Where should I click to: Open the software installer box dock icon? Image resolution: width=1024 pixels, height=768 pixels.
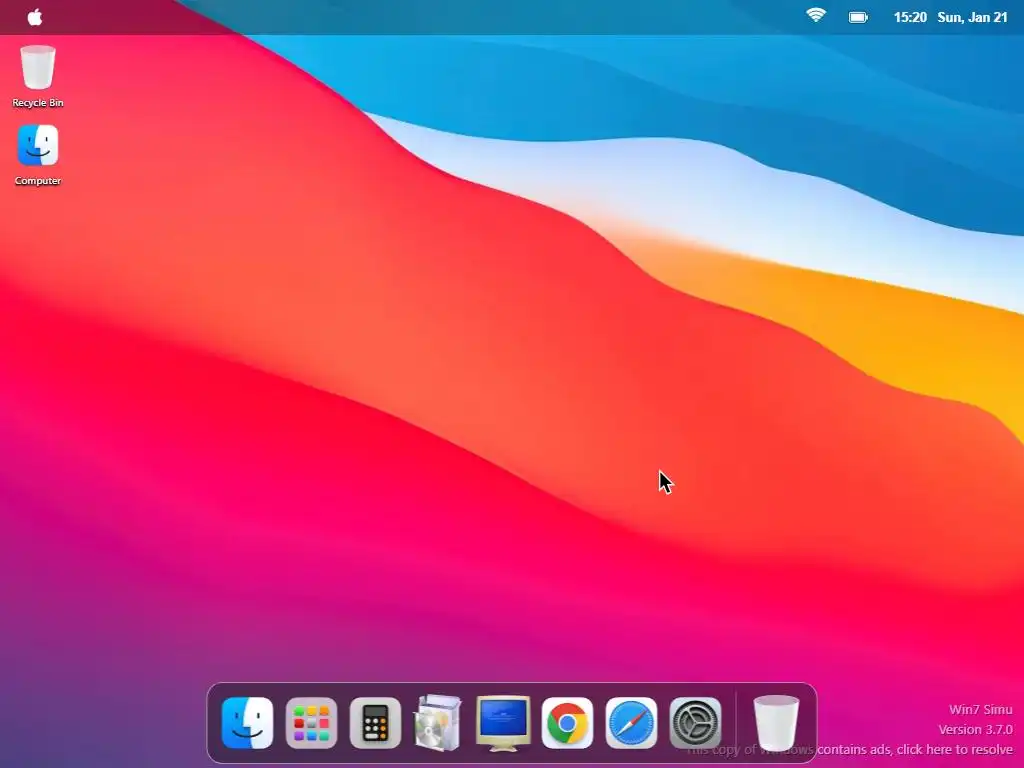[438, 723]
